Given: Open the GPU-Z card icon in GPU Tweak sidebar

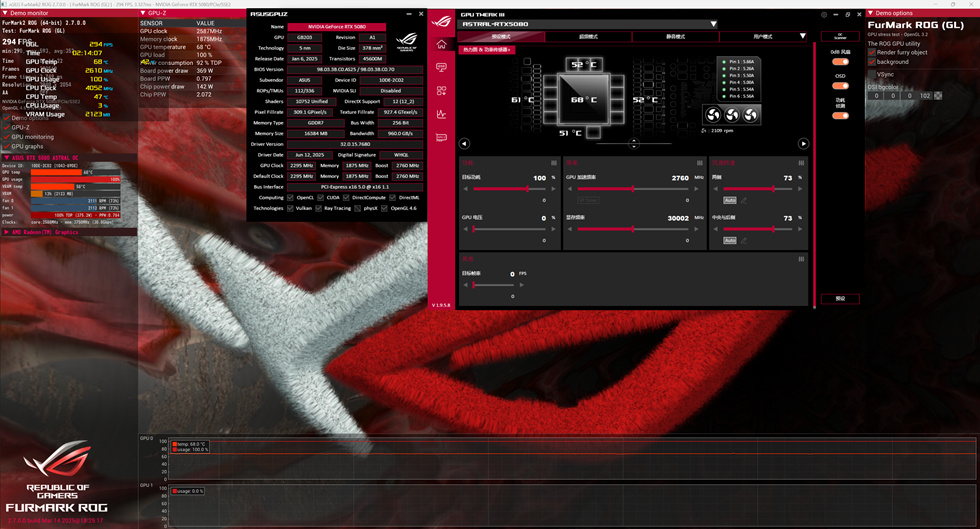Looking at the screenshot, I should tap(441, 137).
